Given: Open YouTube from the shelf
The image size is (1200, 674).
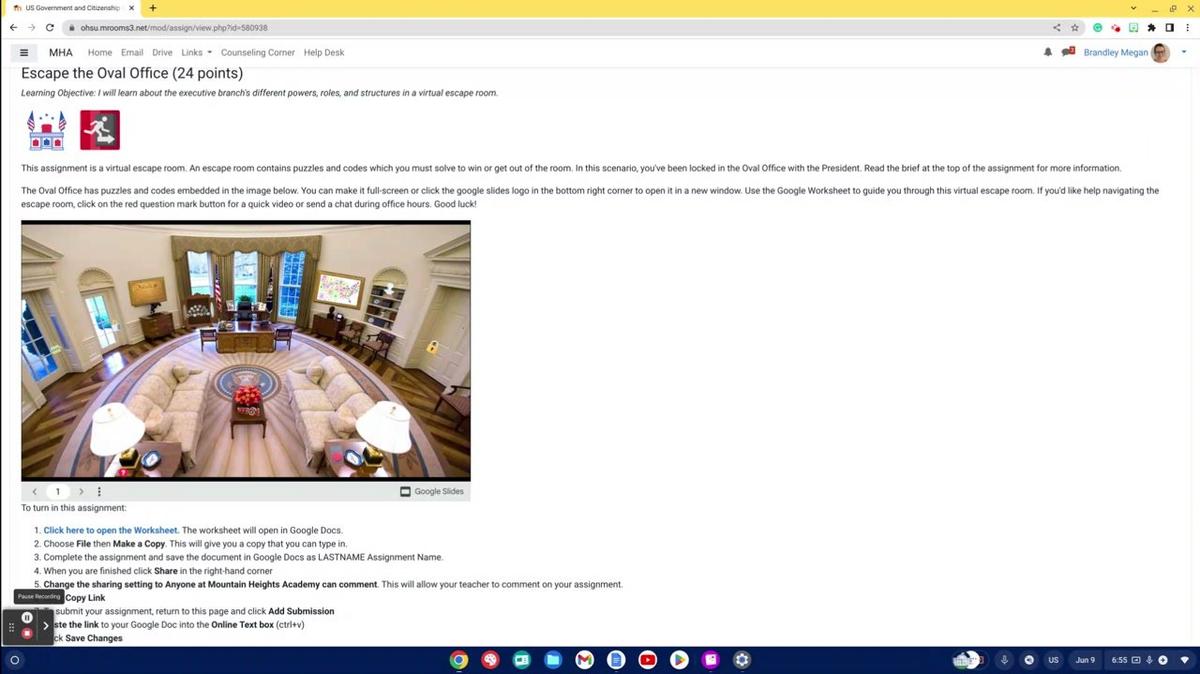Looking at the screenshot, I should (647, 660).
